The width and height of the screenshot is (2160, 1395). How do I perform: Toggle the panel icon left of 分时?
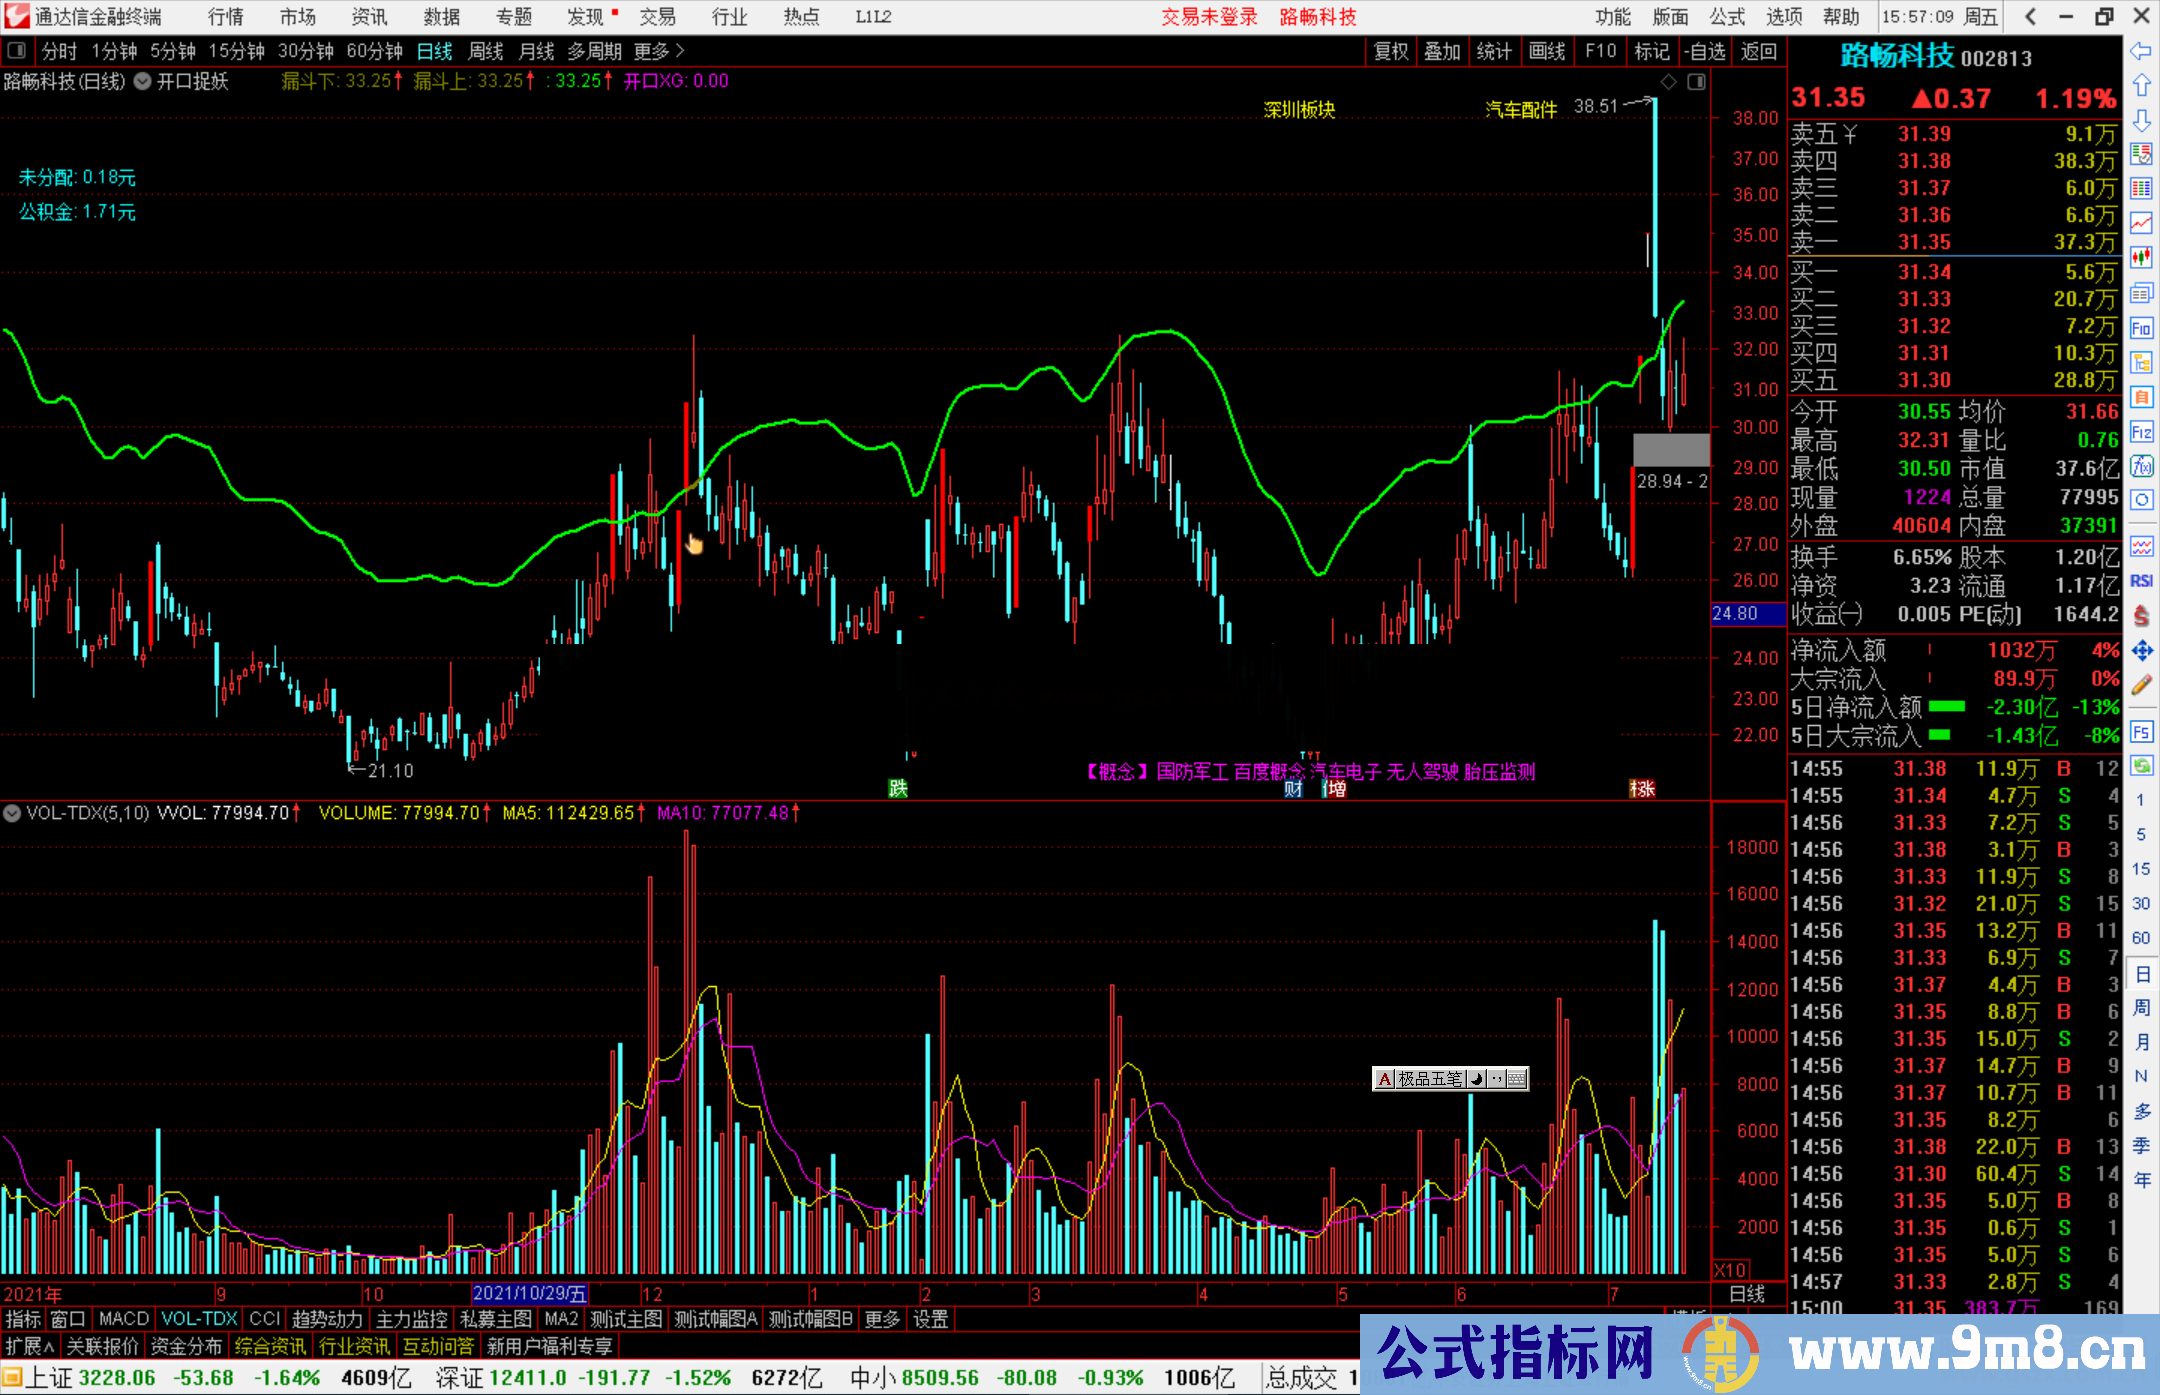click(17, 51)
